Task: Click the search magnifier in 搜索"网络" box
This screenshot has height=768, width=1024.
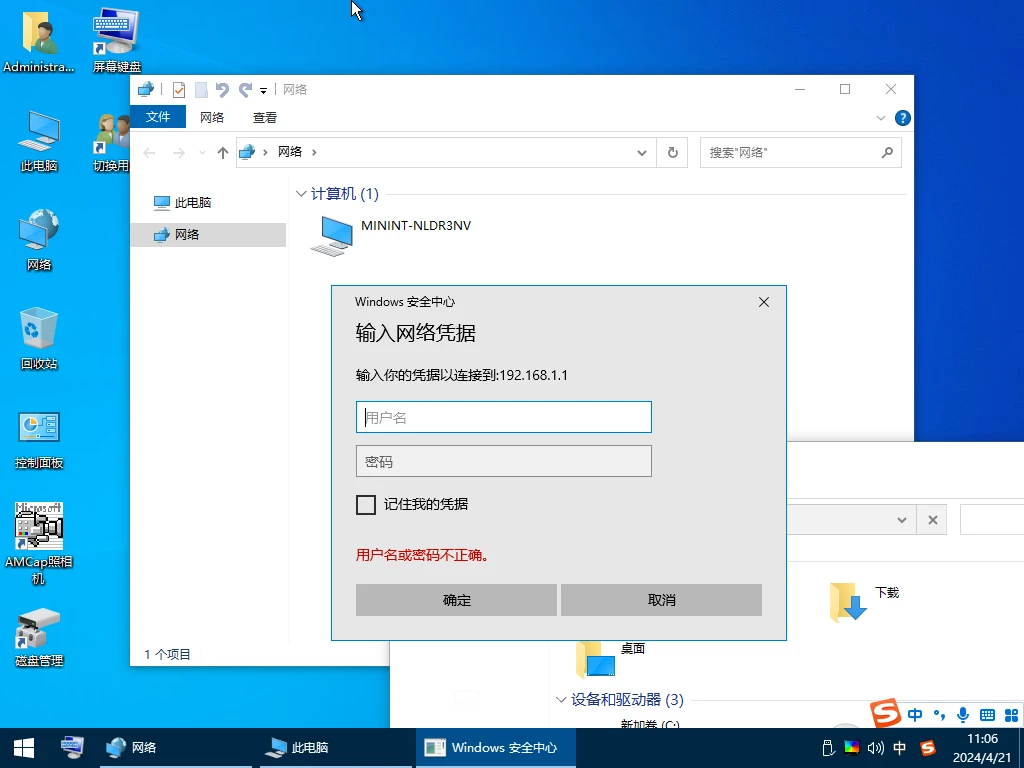Action: tap(887, 152)
